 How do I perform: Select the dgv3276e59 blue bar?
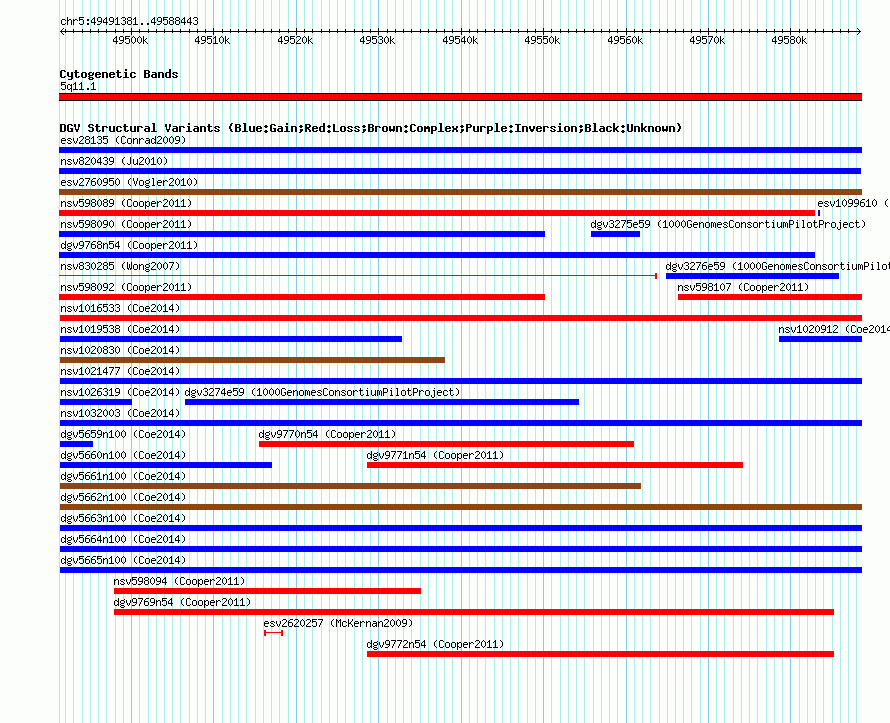click(x=752, y=276)
